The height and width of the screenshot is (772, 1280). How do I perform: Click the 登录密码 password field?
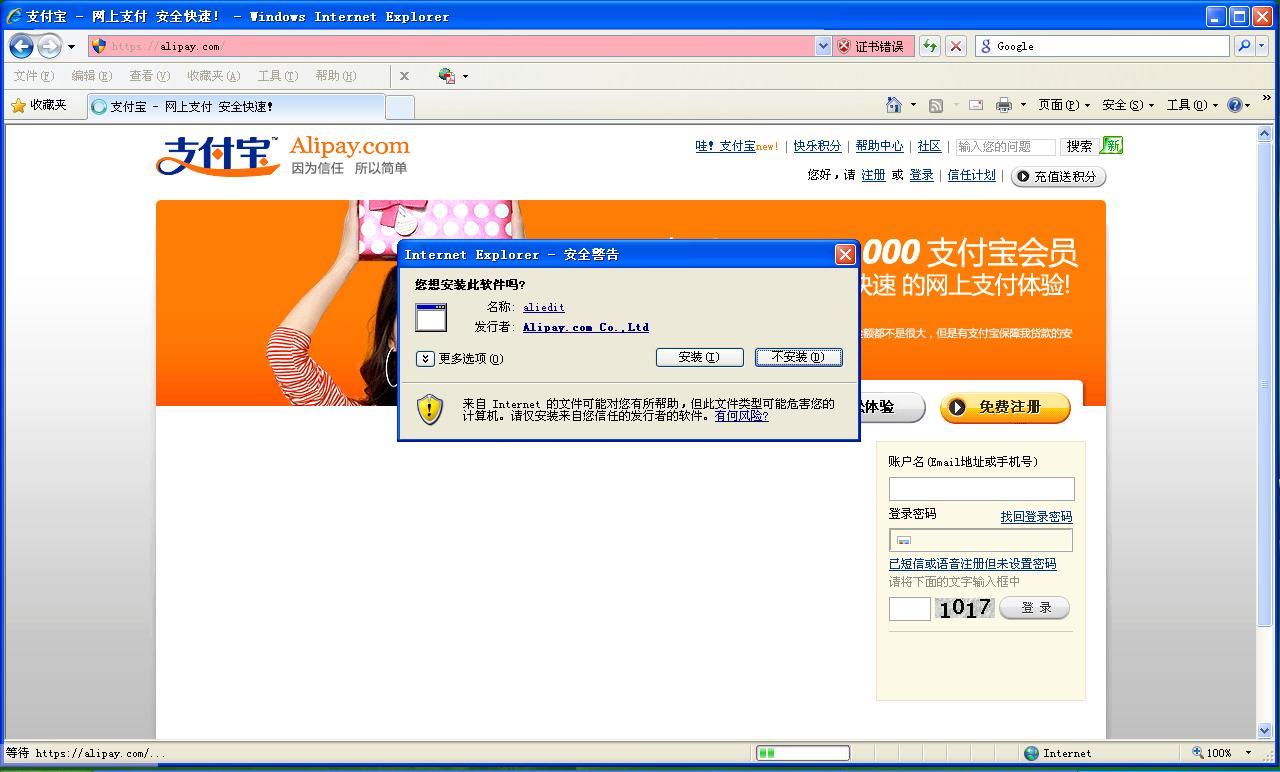(981, 540)
